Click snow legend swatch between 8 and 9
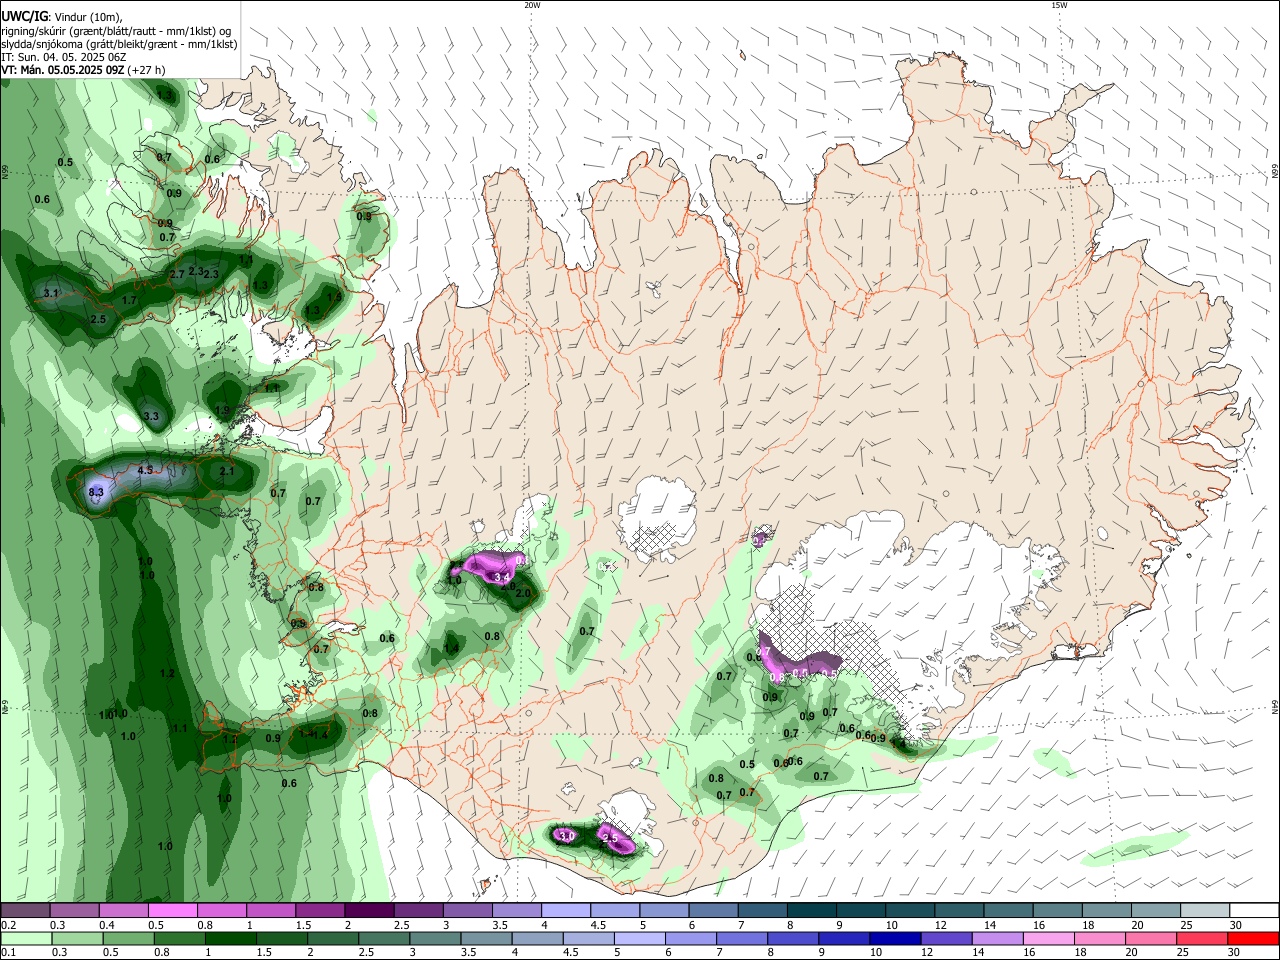This screenshot has height=960, width=1280. click(x=811, y=911)
